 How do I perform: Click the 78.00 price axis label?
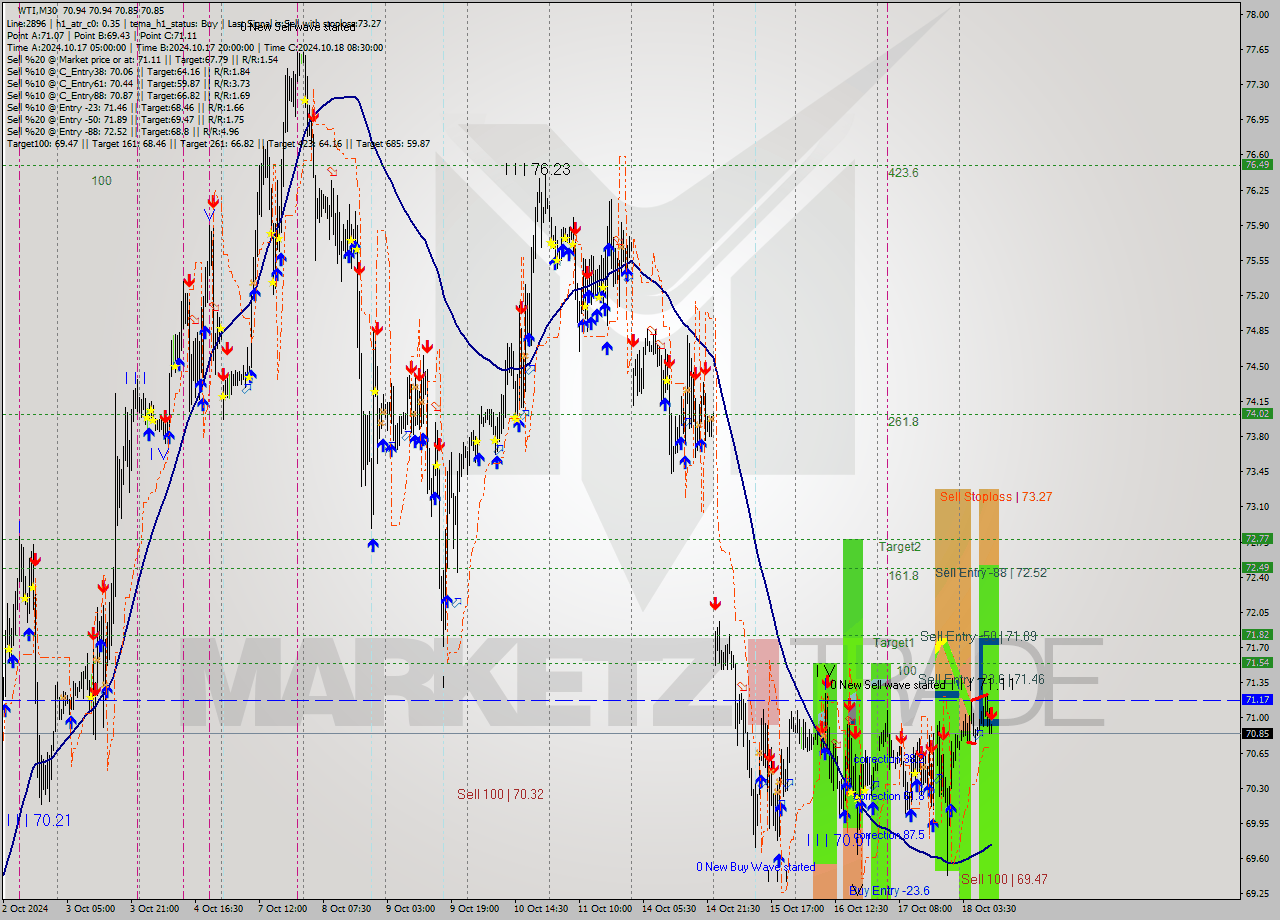click(x=1257, y=14)
